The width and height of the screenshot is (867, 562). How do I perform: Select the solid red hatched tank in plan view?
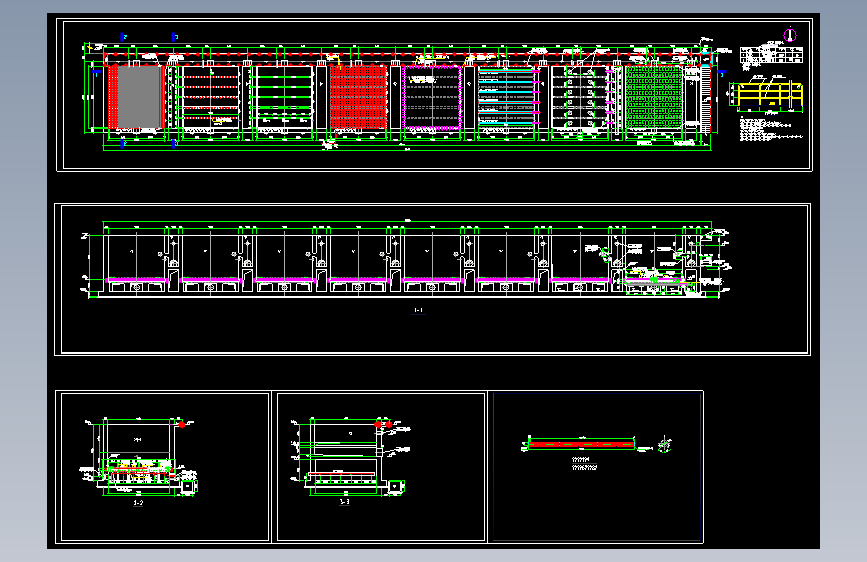(358, 97)
